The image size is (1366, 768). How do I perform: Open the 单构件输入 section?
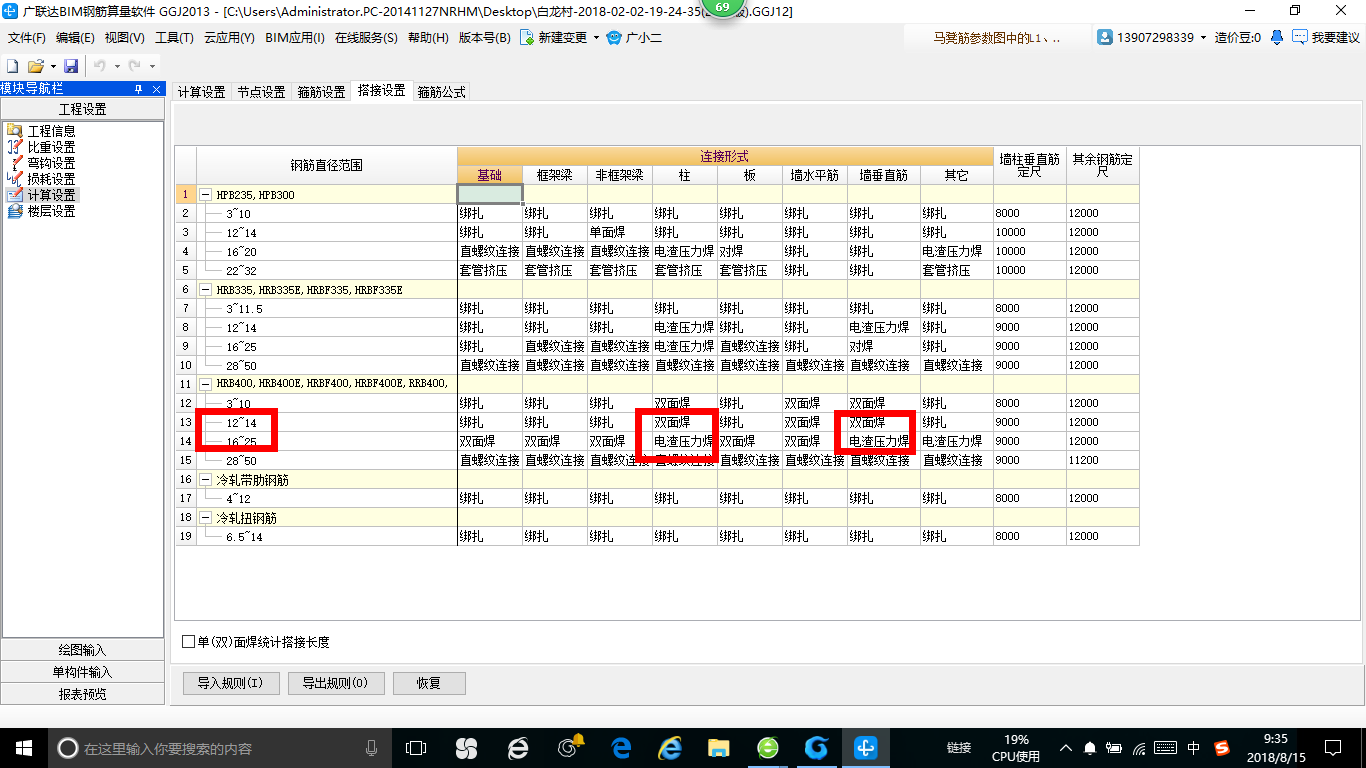[x=82, y=672]
